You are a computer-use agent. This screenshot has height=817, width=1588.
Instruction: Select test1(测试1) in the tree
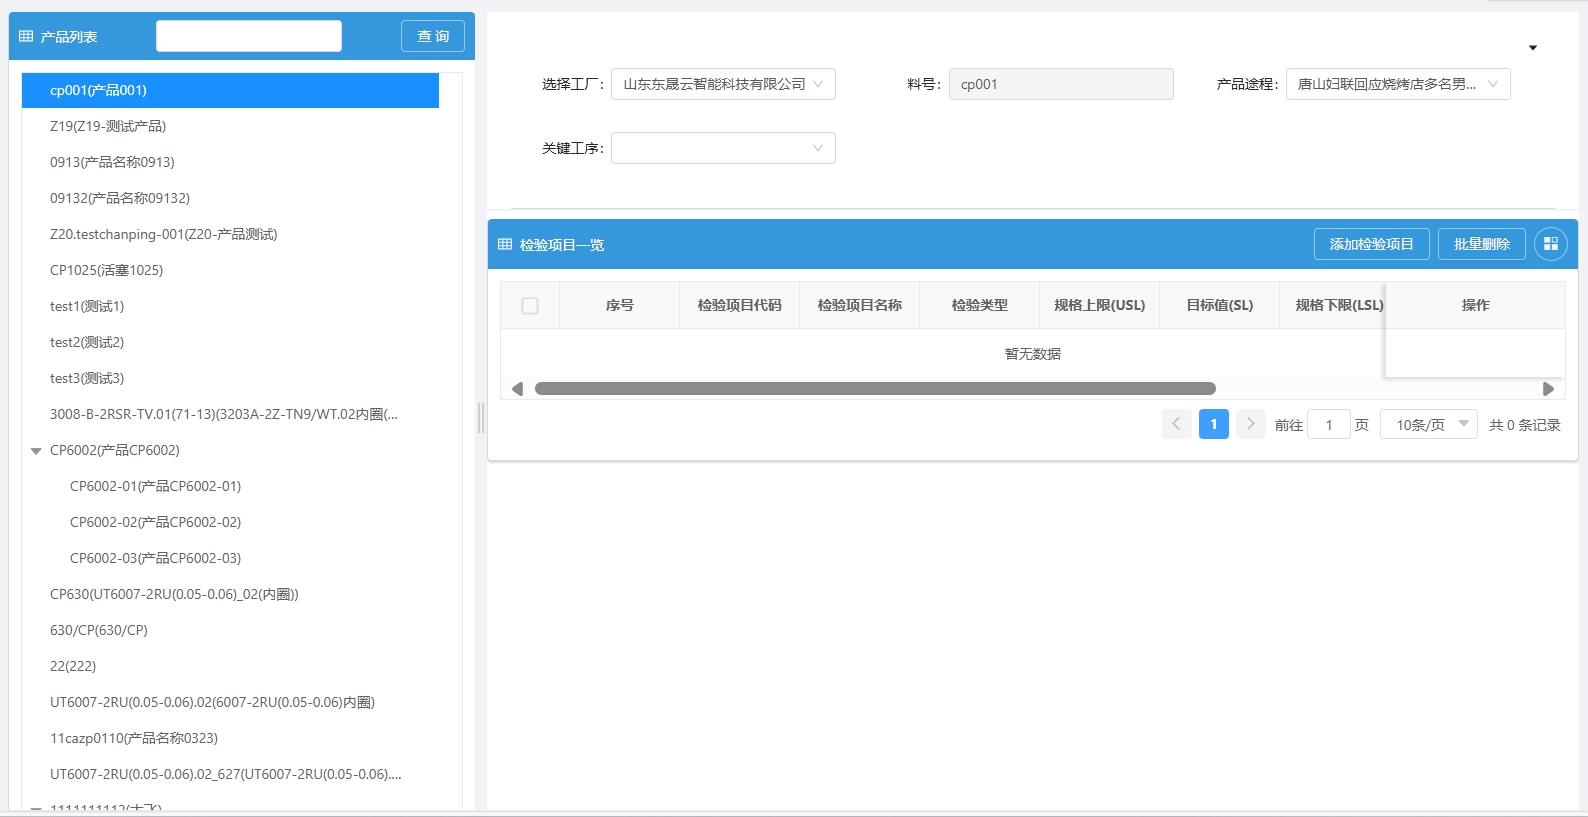(x=87, y=306)
